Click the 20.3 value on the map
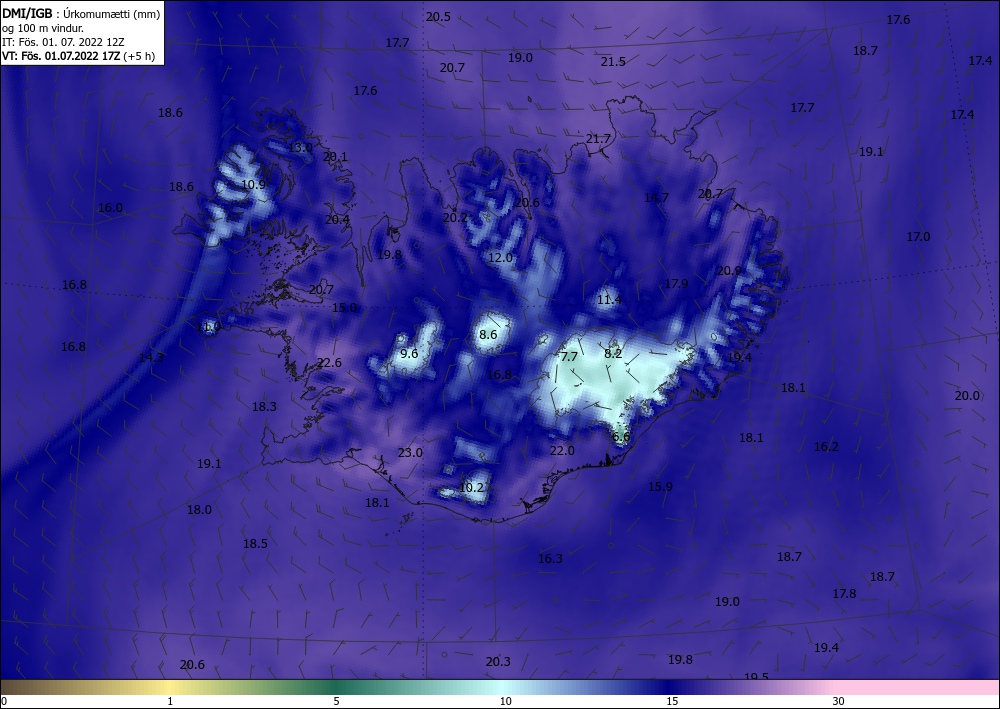1000x709 pixels. [x=498, y=661]
